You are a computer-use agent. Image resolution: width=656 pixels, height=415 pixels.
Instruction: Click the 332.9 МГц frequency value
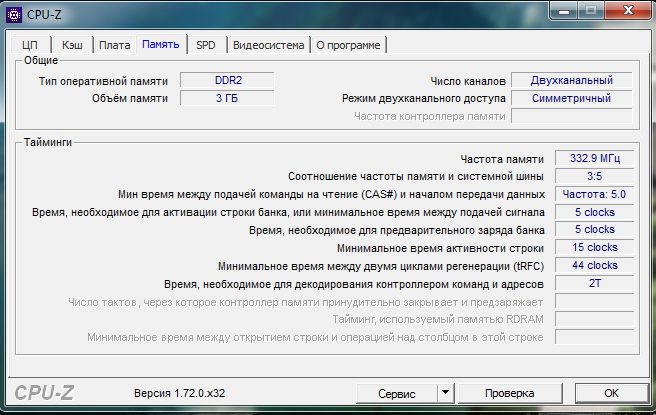(x=594, y=158)
